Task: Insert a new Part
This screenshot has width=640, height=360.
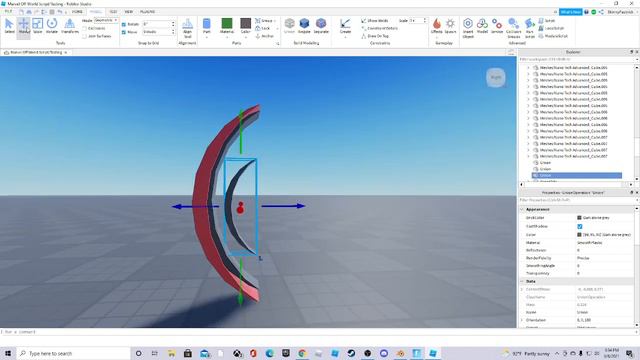Action: 207,26
